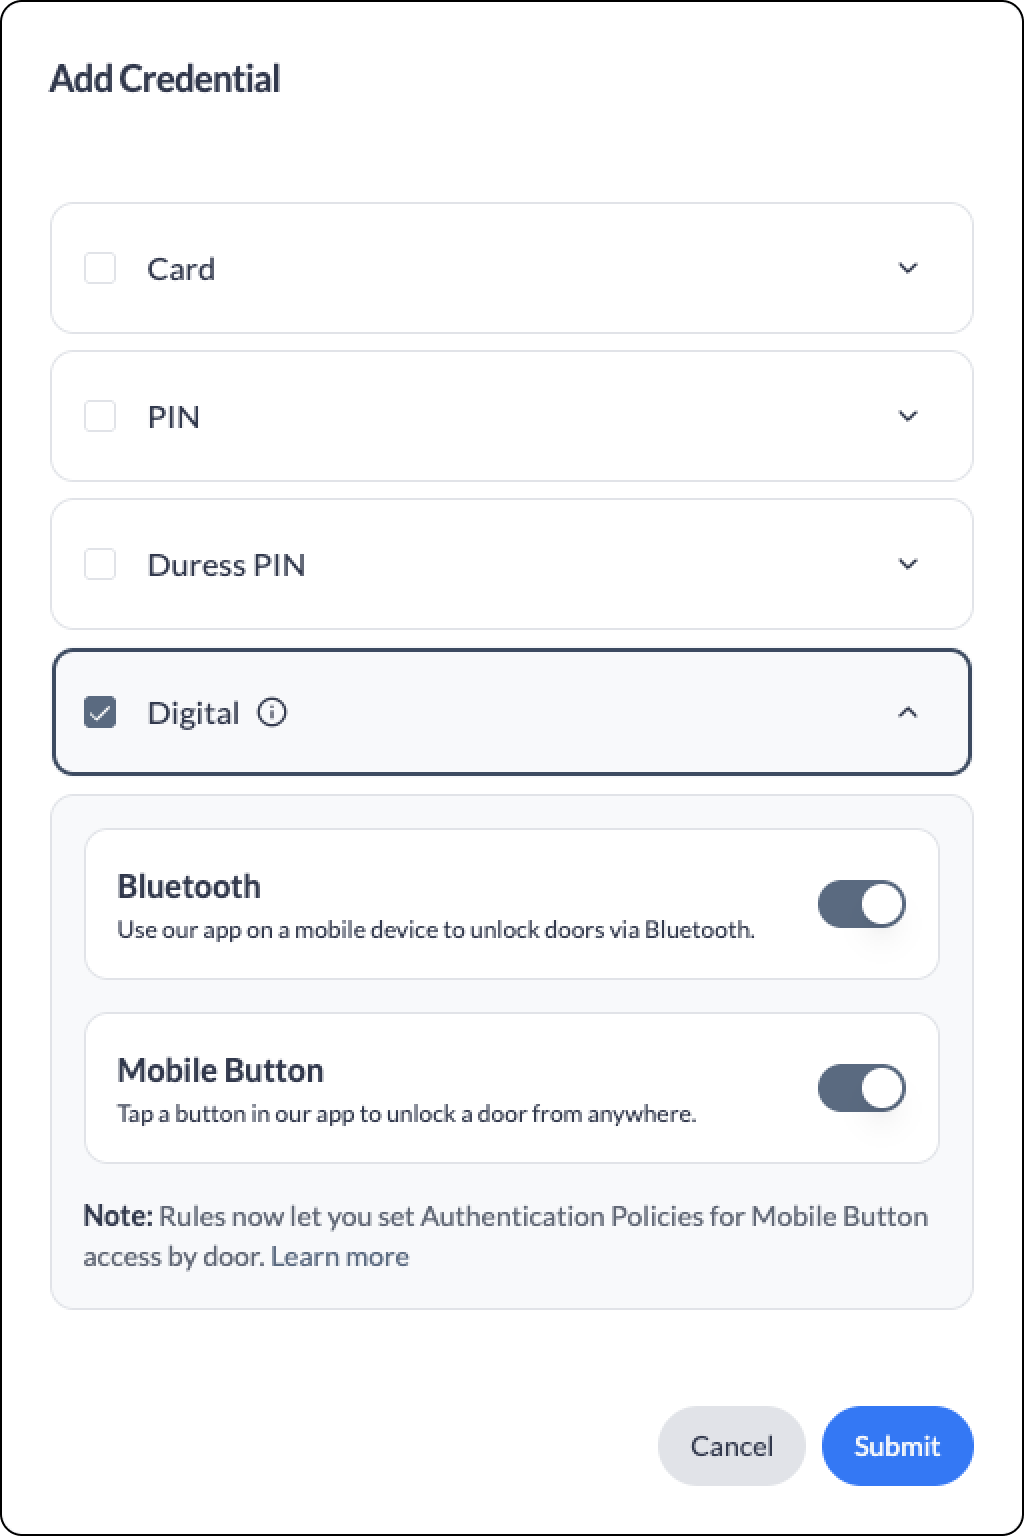1024x1536 pixels.
Task: Collapse the Digital section chevron
Action: pyautogui.click(x=908, y=712)
